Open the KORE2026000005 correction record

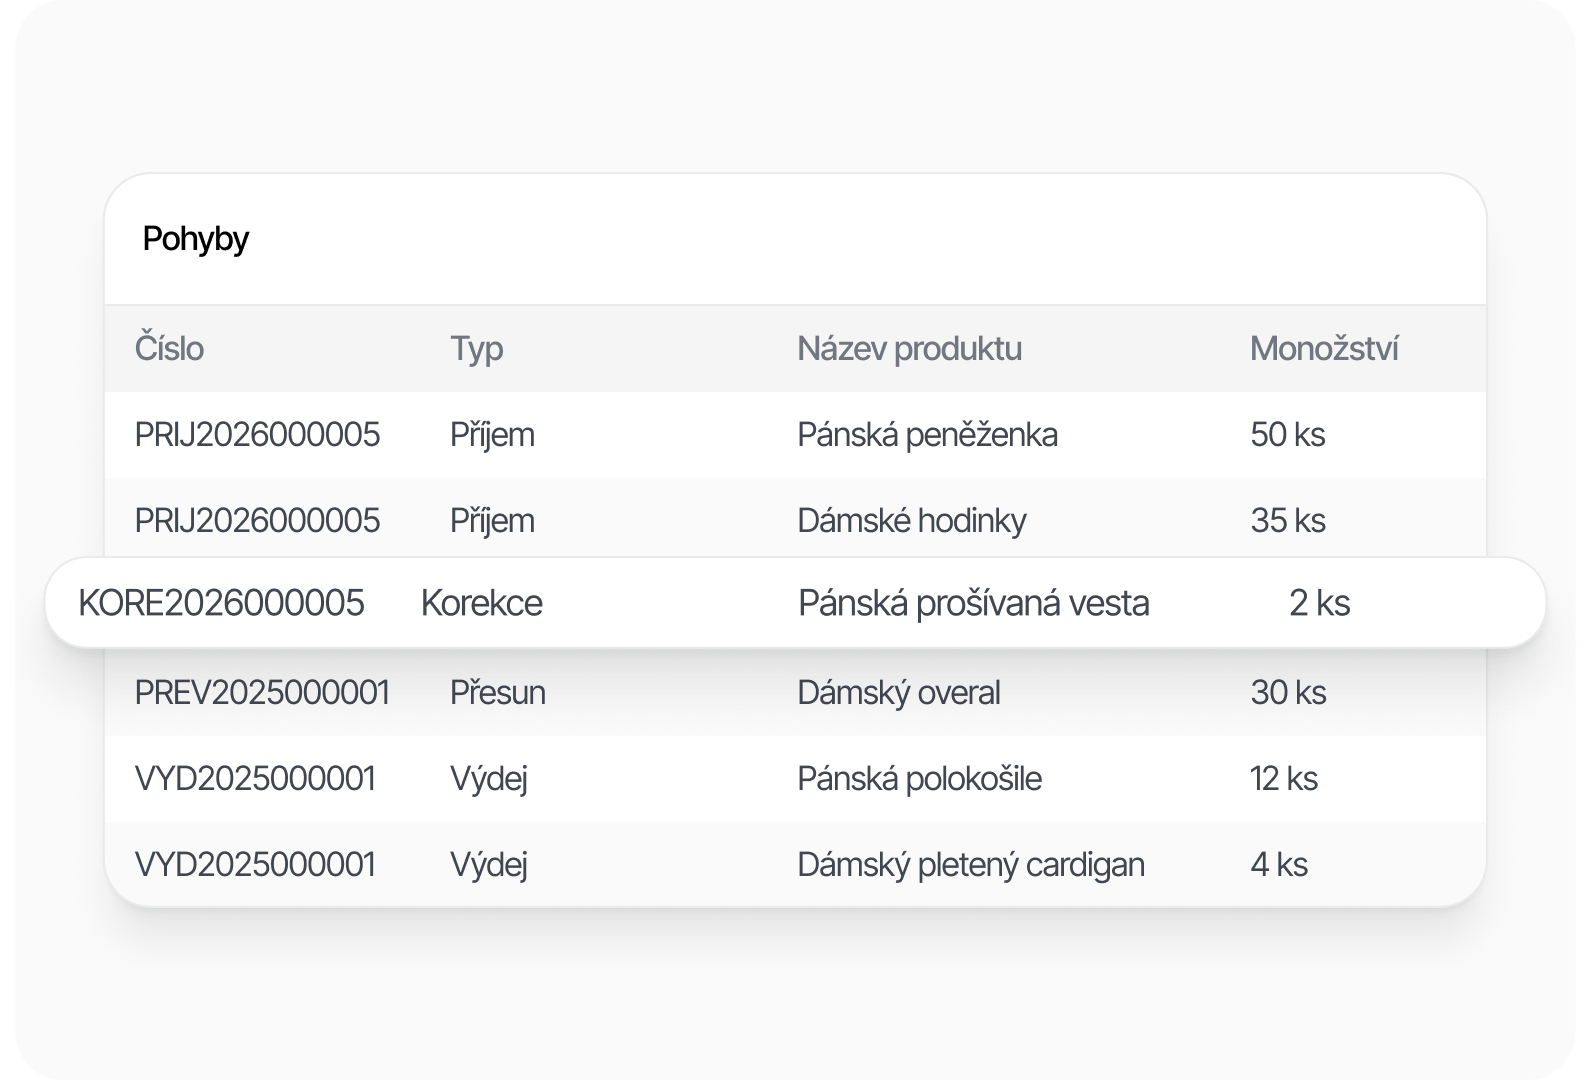221,604
